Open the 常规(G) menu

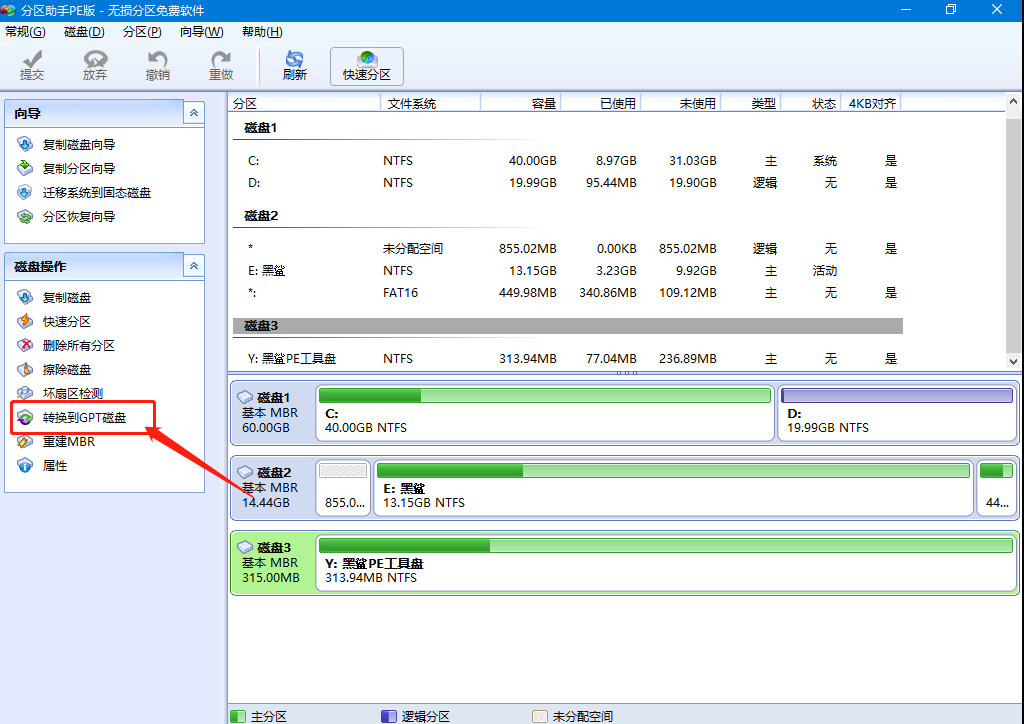coord(25,31)
